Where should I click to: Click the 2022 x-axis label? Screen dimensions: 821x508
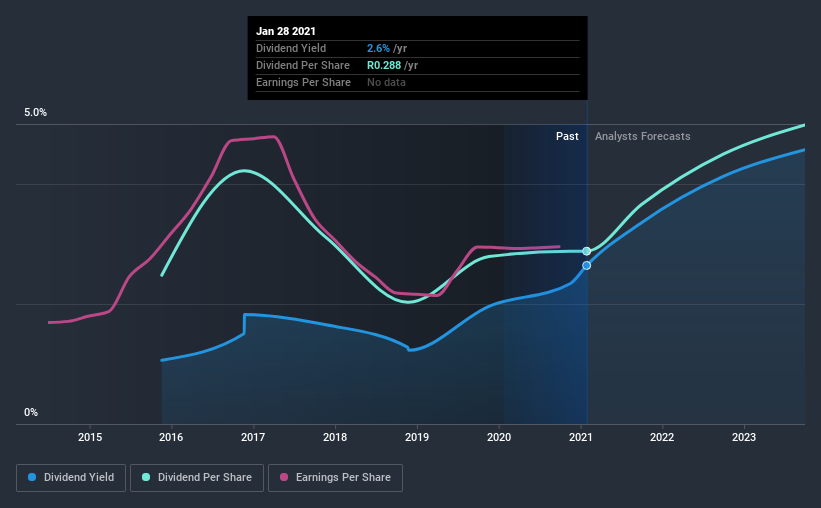coord(662,437)
